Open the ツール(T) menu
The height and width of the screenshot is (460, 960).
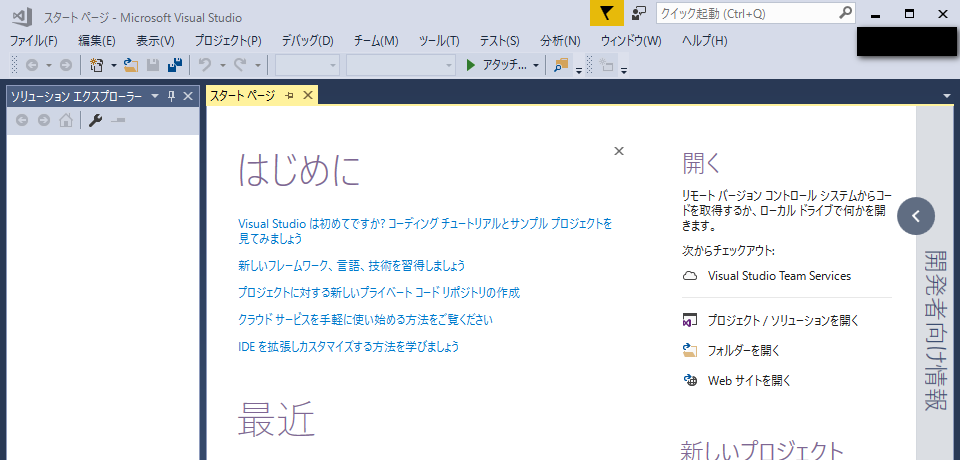(439, 41)
